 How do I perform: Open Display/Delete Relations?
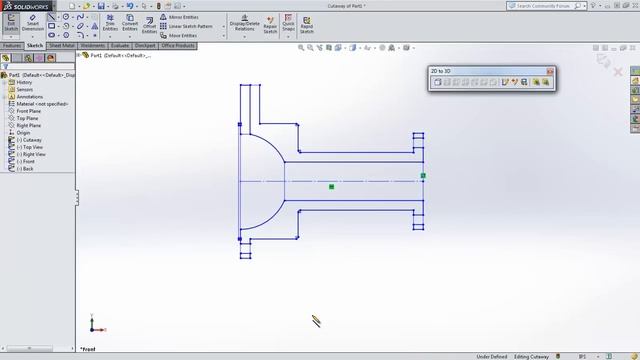pos(244,22)
